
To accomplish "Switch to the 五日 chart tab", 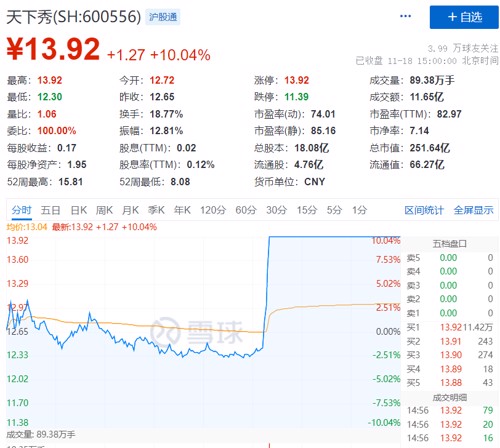I will tap(50, 210).
